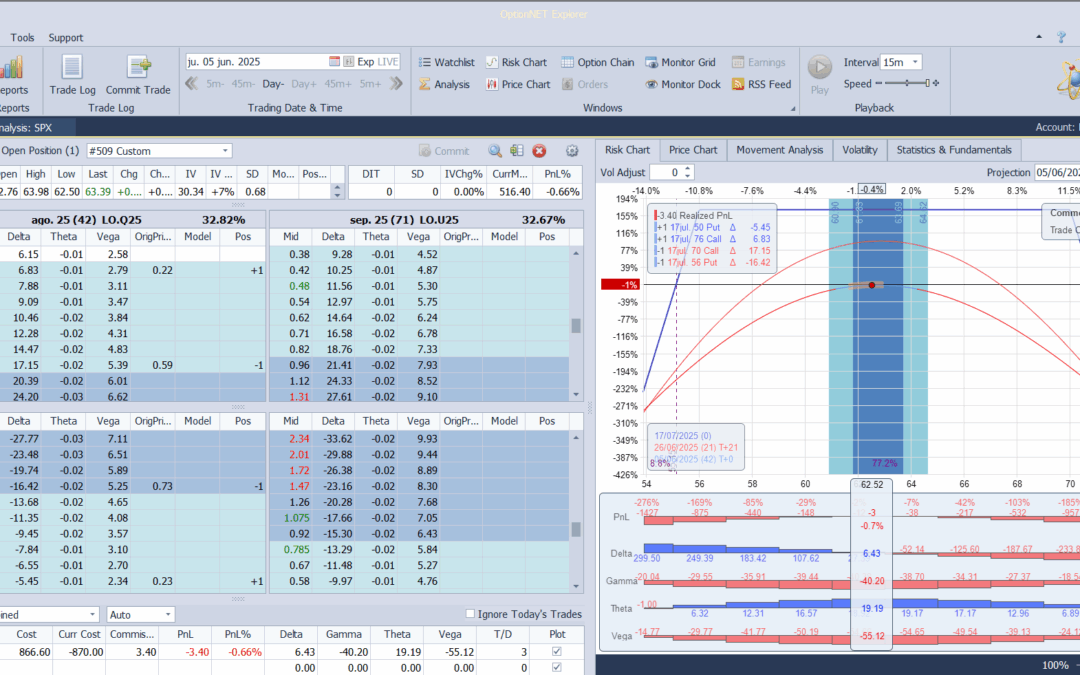The height and width of the screenshot is (675, 1080).
Task: Uncheck Plot box in first position row
Action: pyautogui.click(x=557, y=652)
